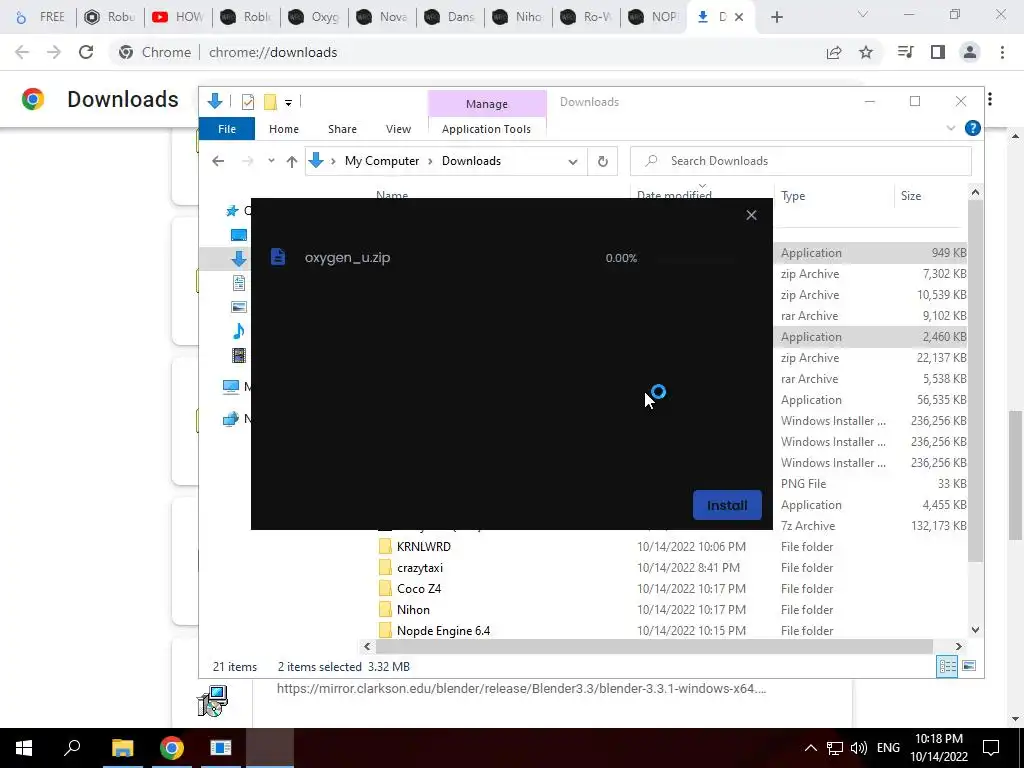The image size is (1024, 768).
Task: Click the Explorer Back arrow
Action: (x=218, y=161)
